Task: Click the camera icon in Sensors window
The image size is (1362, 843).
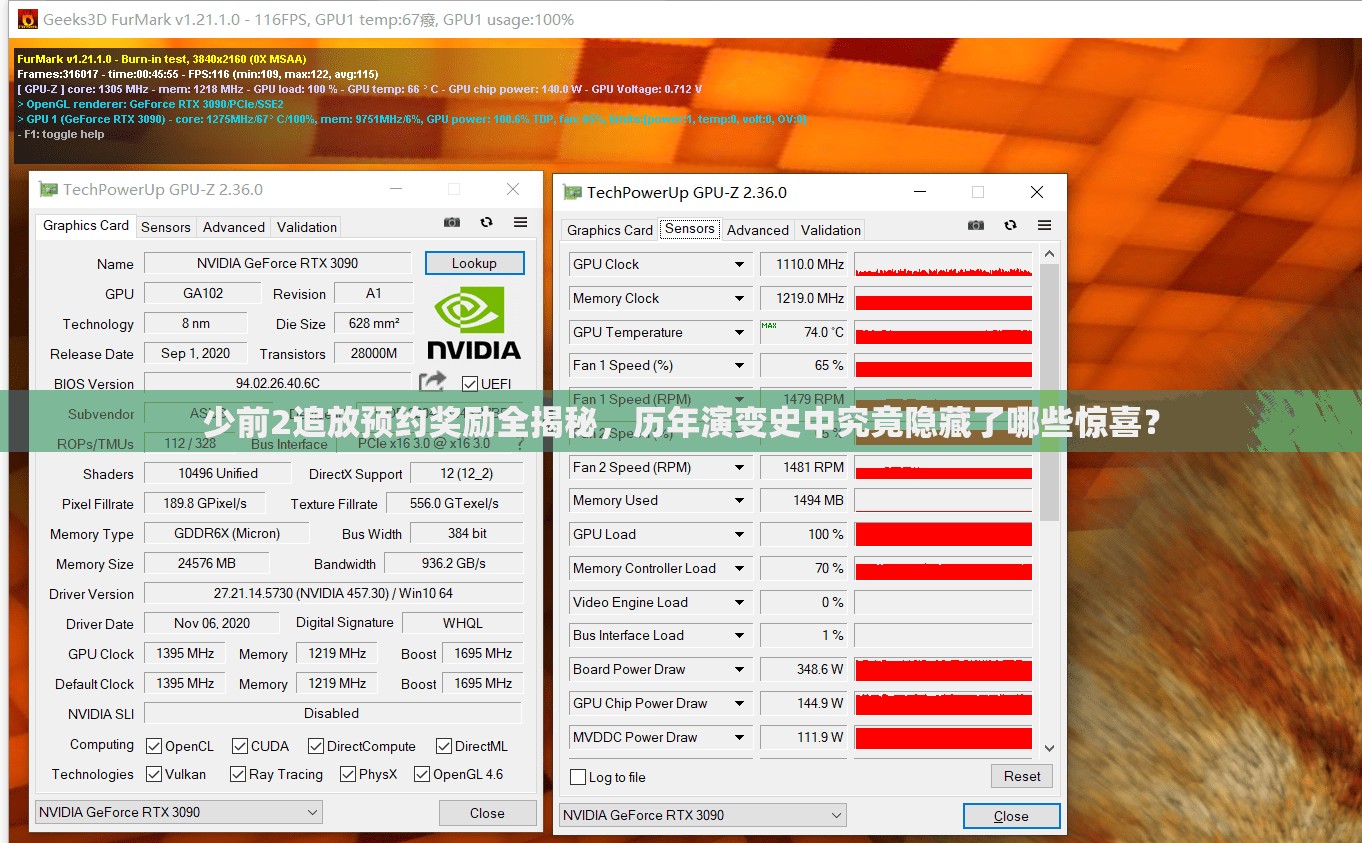Action: pos(976,225)
